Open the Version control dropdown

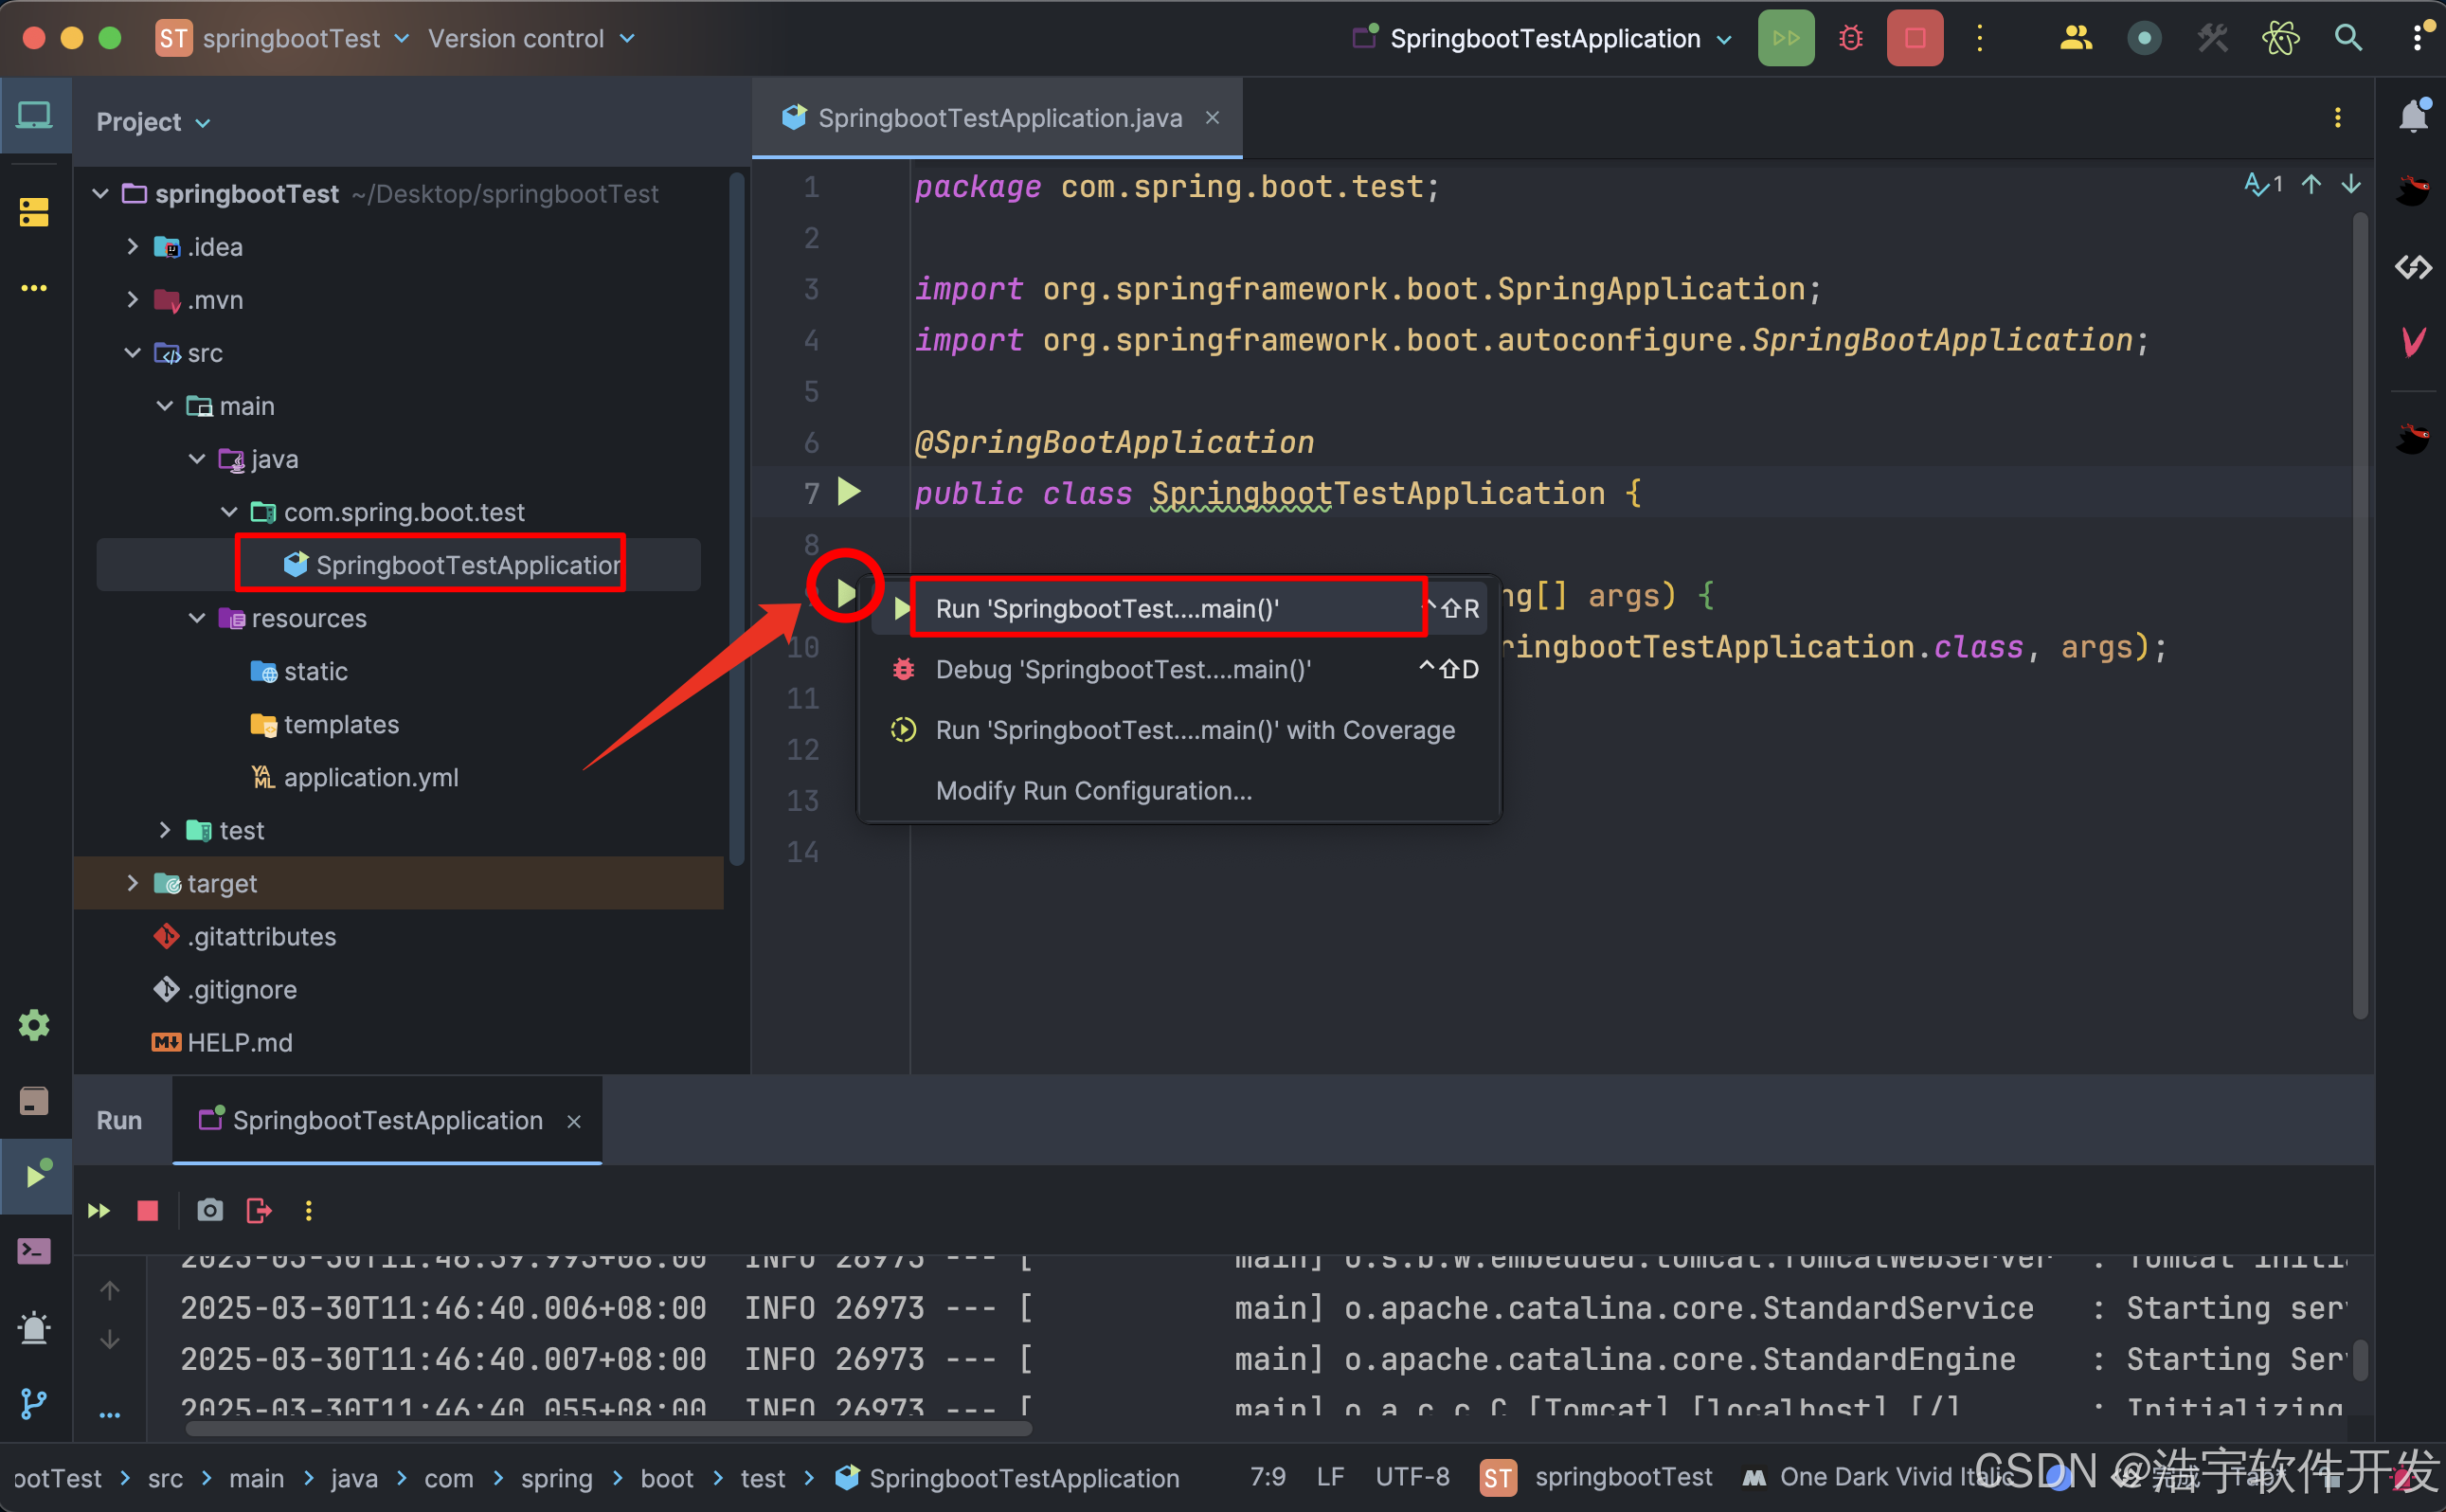pyautogui.click(x=531, y=38)
